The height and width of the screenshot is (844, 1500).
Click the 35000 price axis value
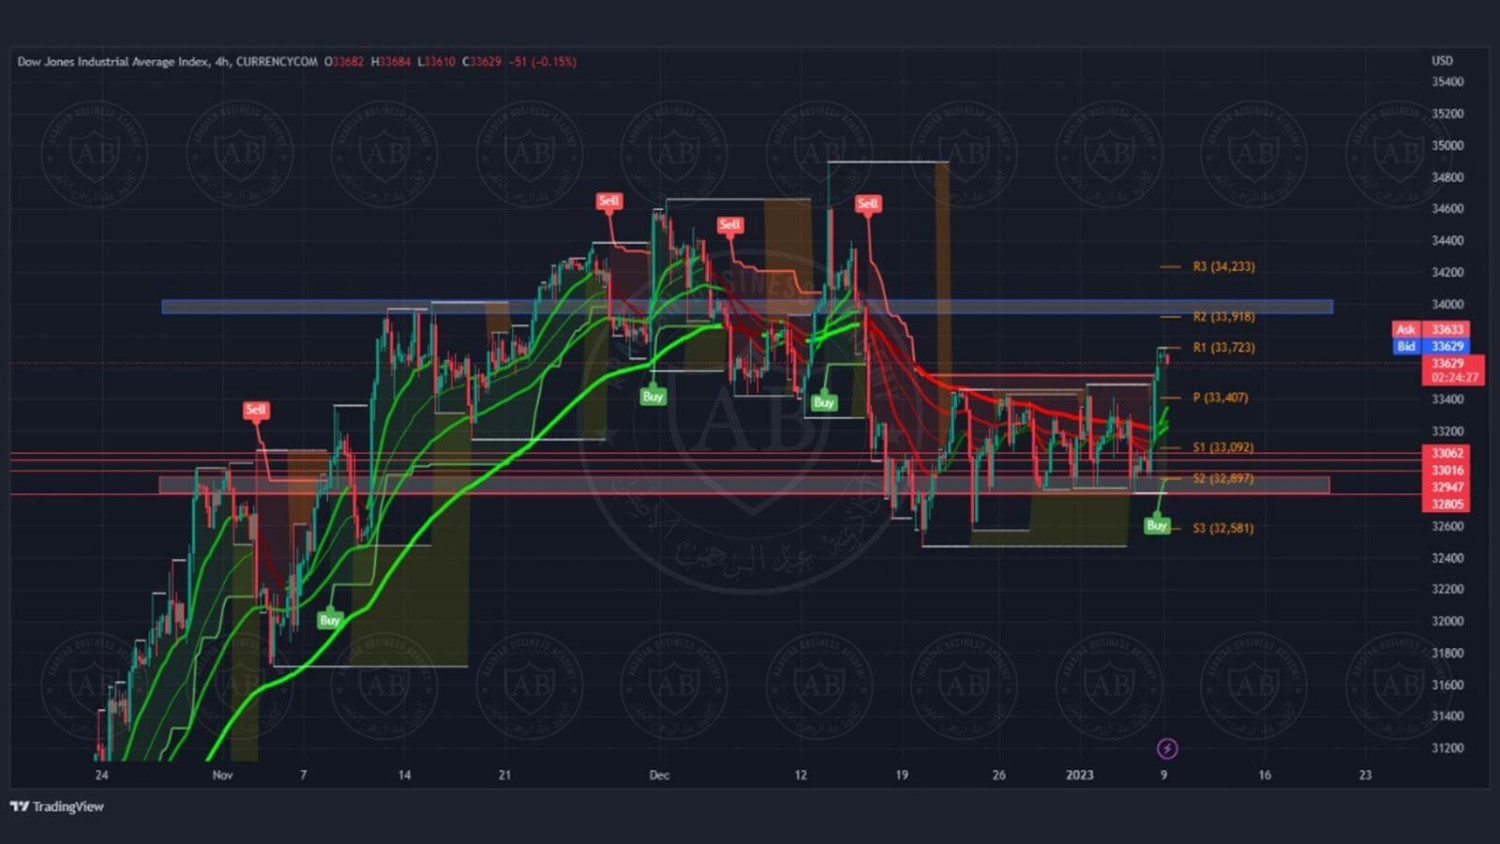[1447, 145]
